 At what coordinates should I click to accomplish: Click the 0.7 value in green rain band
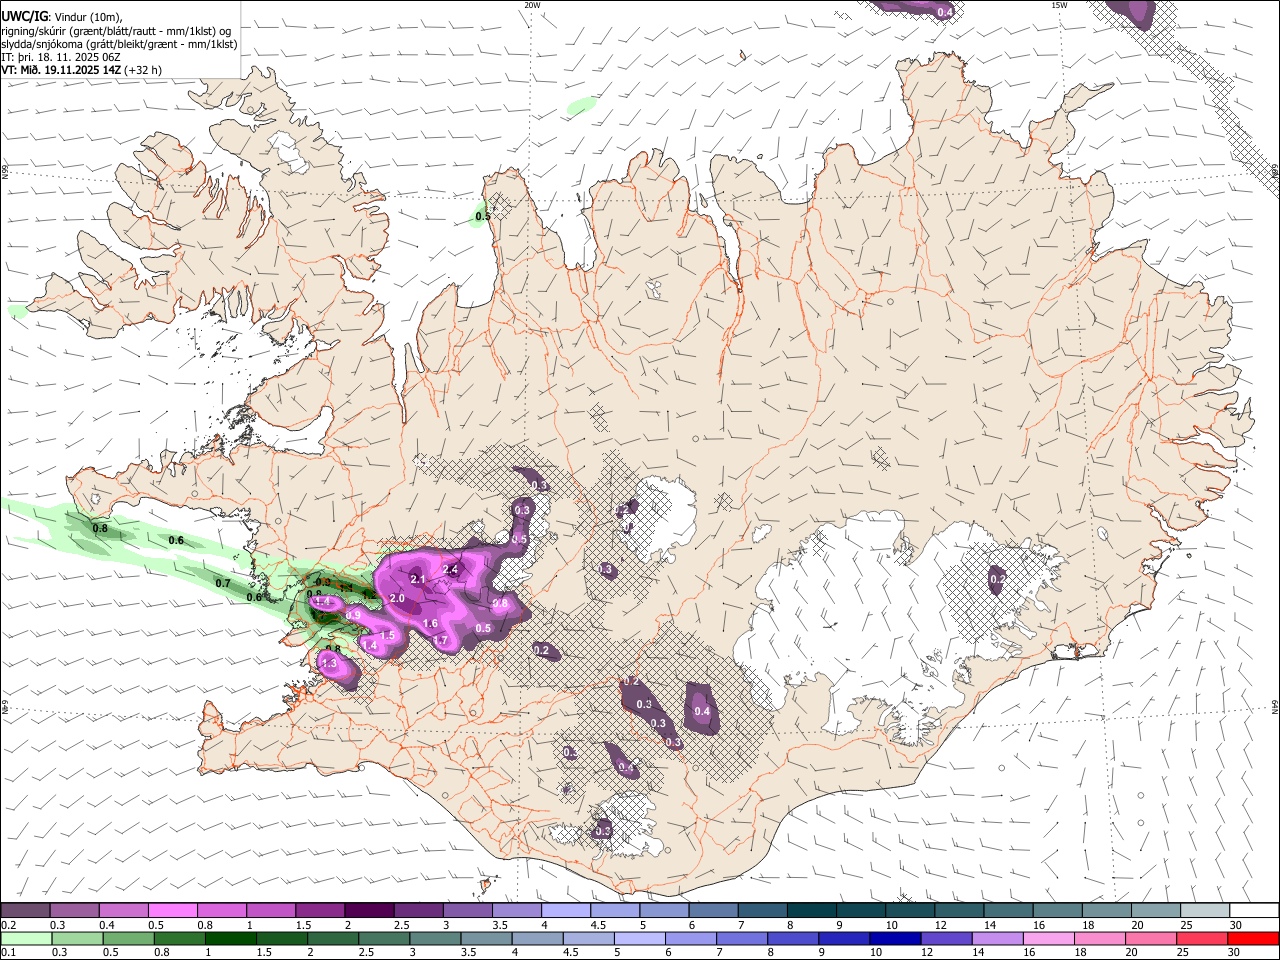point(223,583)
